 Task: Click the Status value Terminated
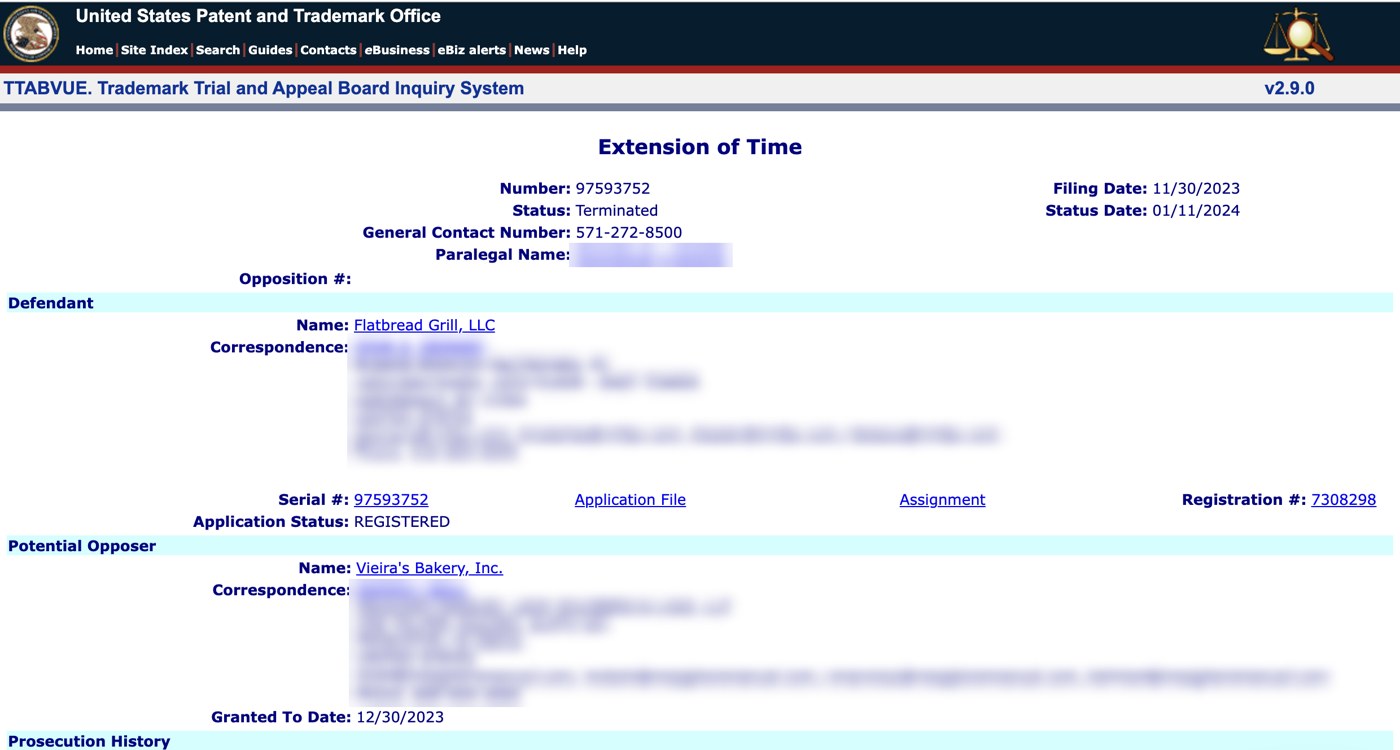[617, 210]
